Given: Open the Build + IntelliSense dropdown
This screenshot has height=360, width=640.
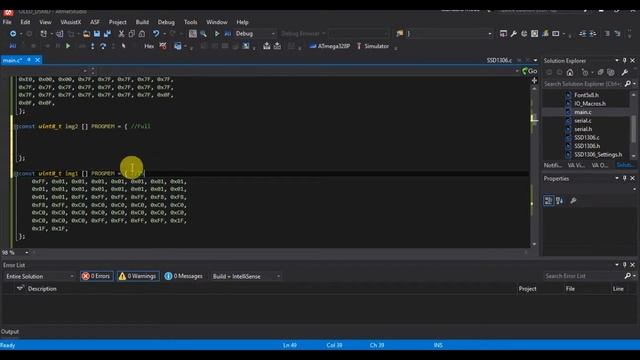Looking at the screenshot, I should [246, 276].
